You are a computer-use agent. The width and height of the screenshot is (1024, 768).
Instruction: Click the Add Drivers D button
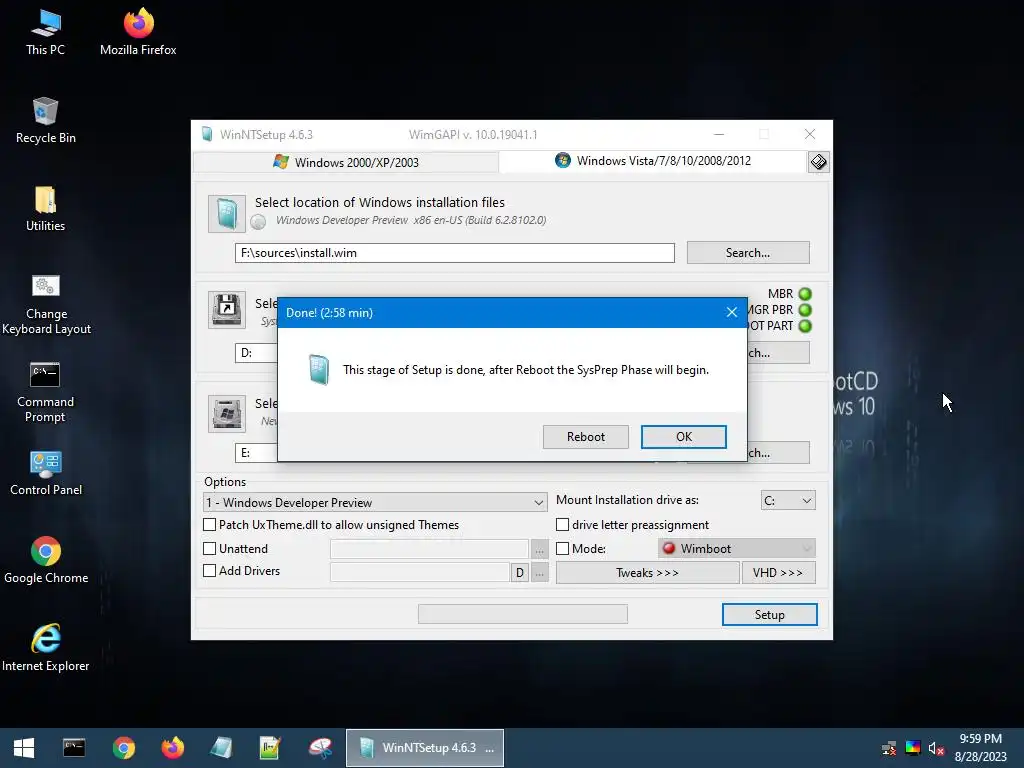pos(519,573)
